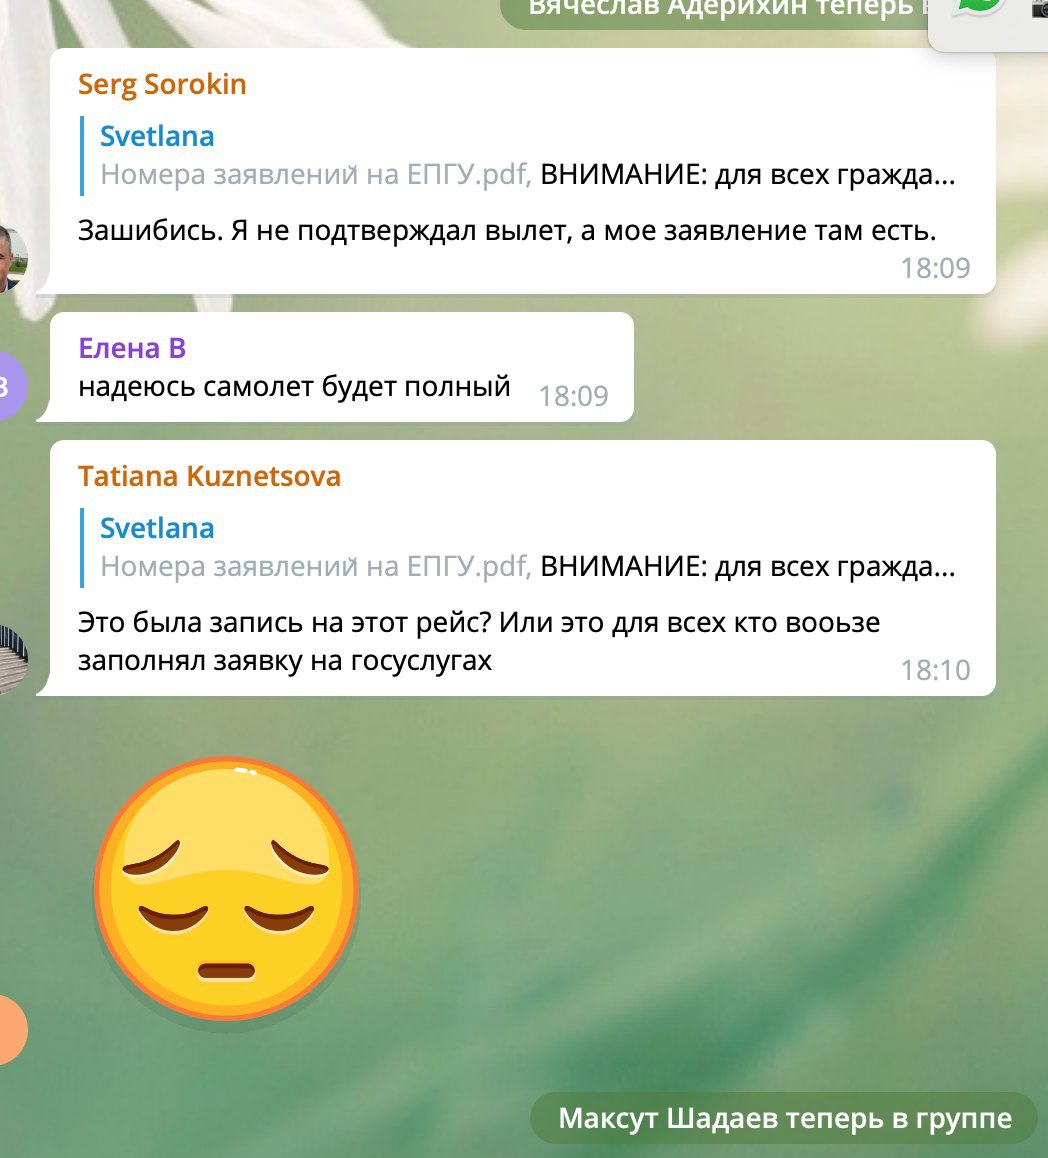Open Tatiana Kuznetsova's profile via her name
The width and height of the screenshot is (1048, 1158).
(x=210, y=476)
